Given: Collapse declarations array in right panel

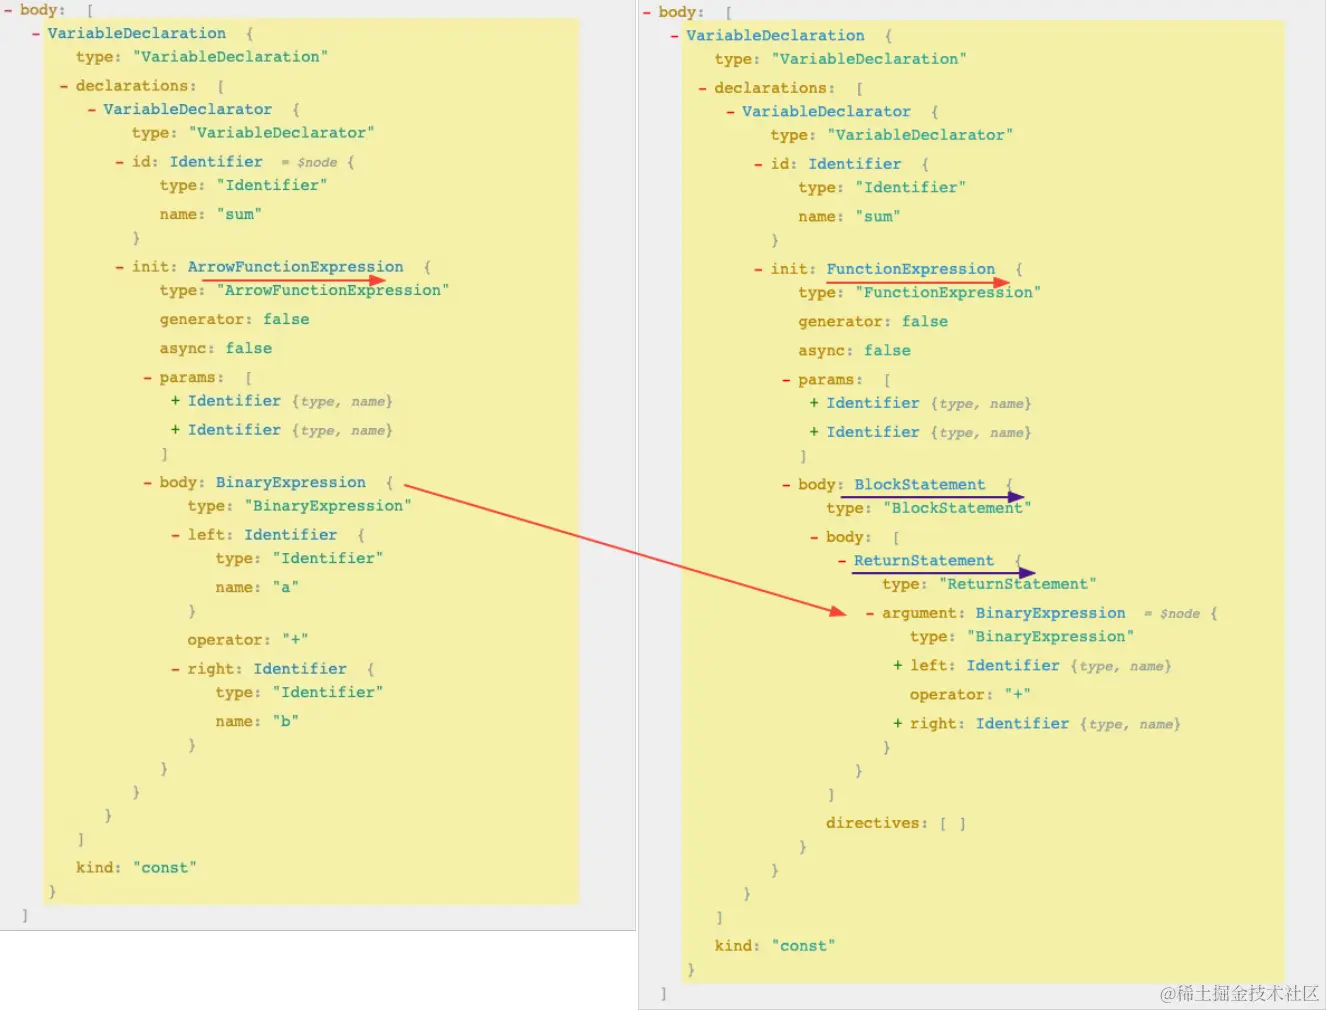Looking at the screenshot, I should click(x=703, y=88).
